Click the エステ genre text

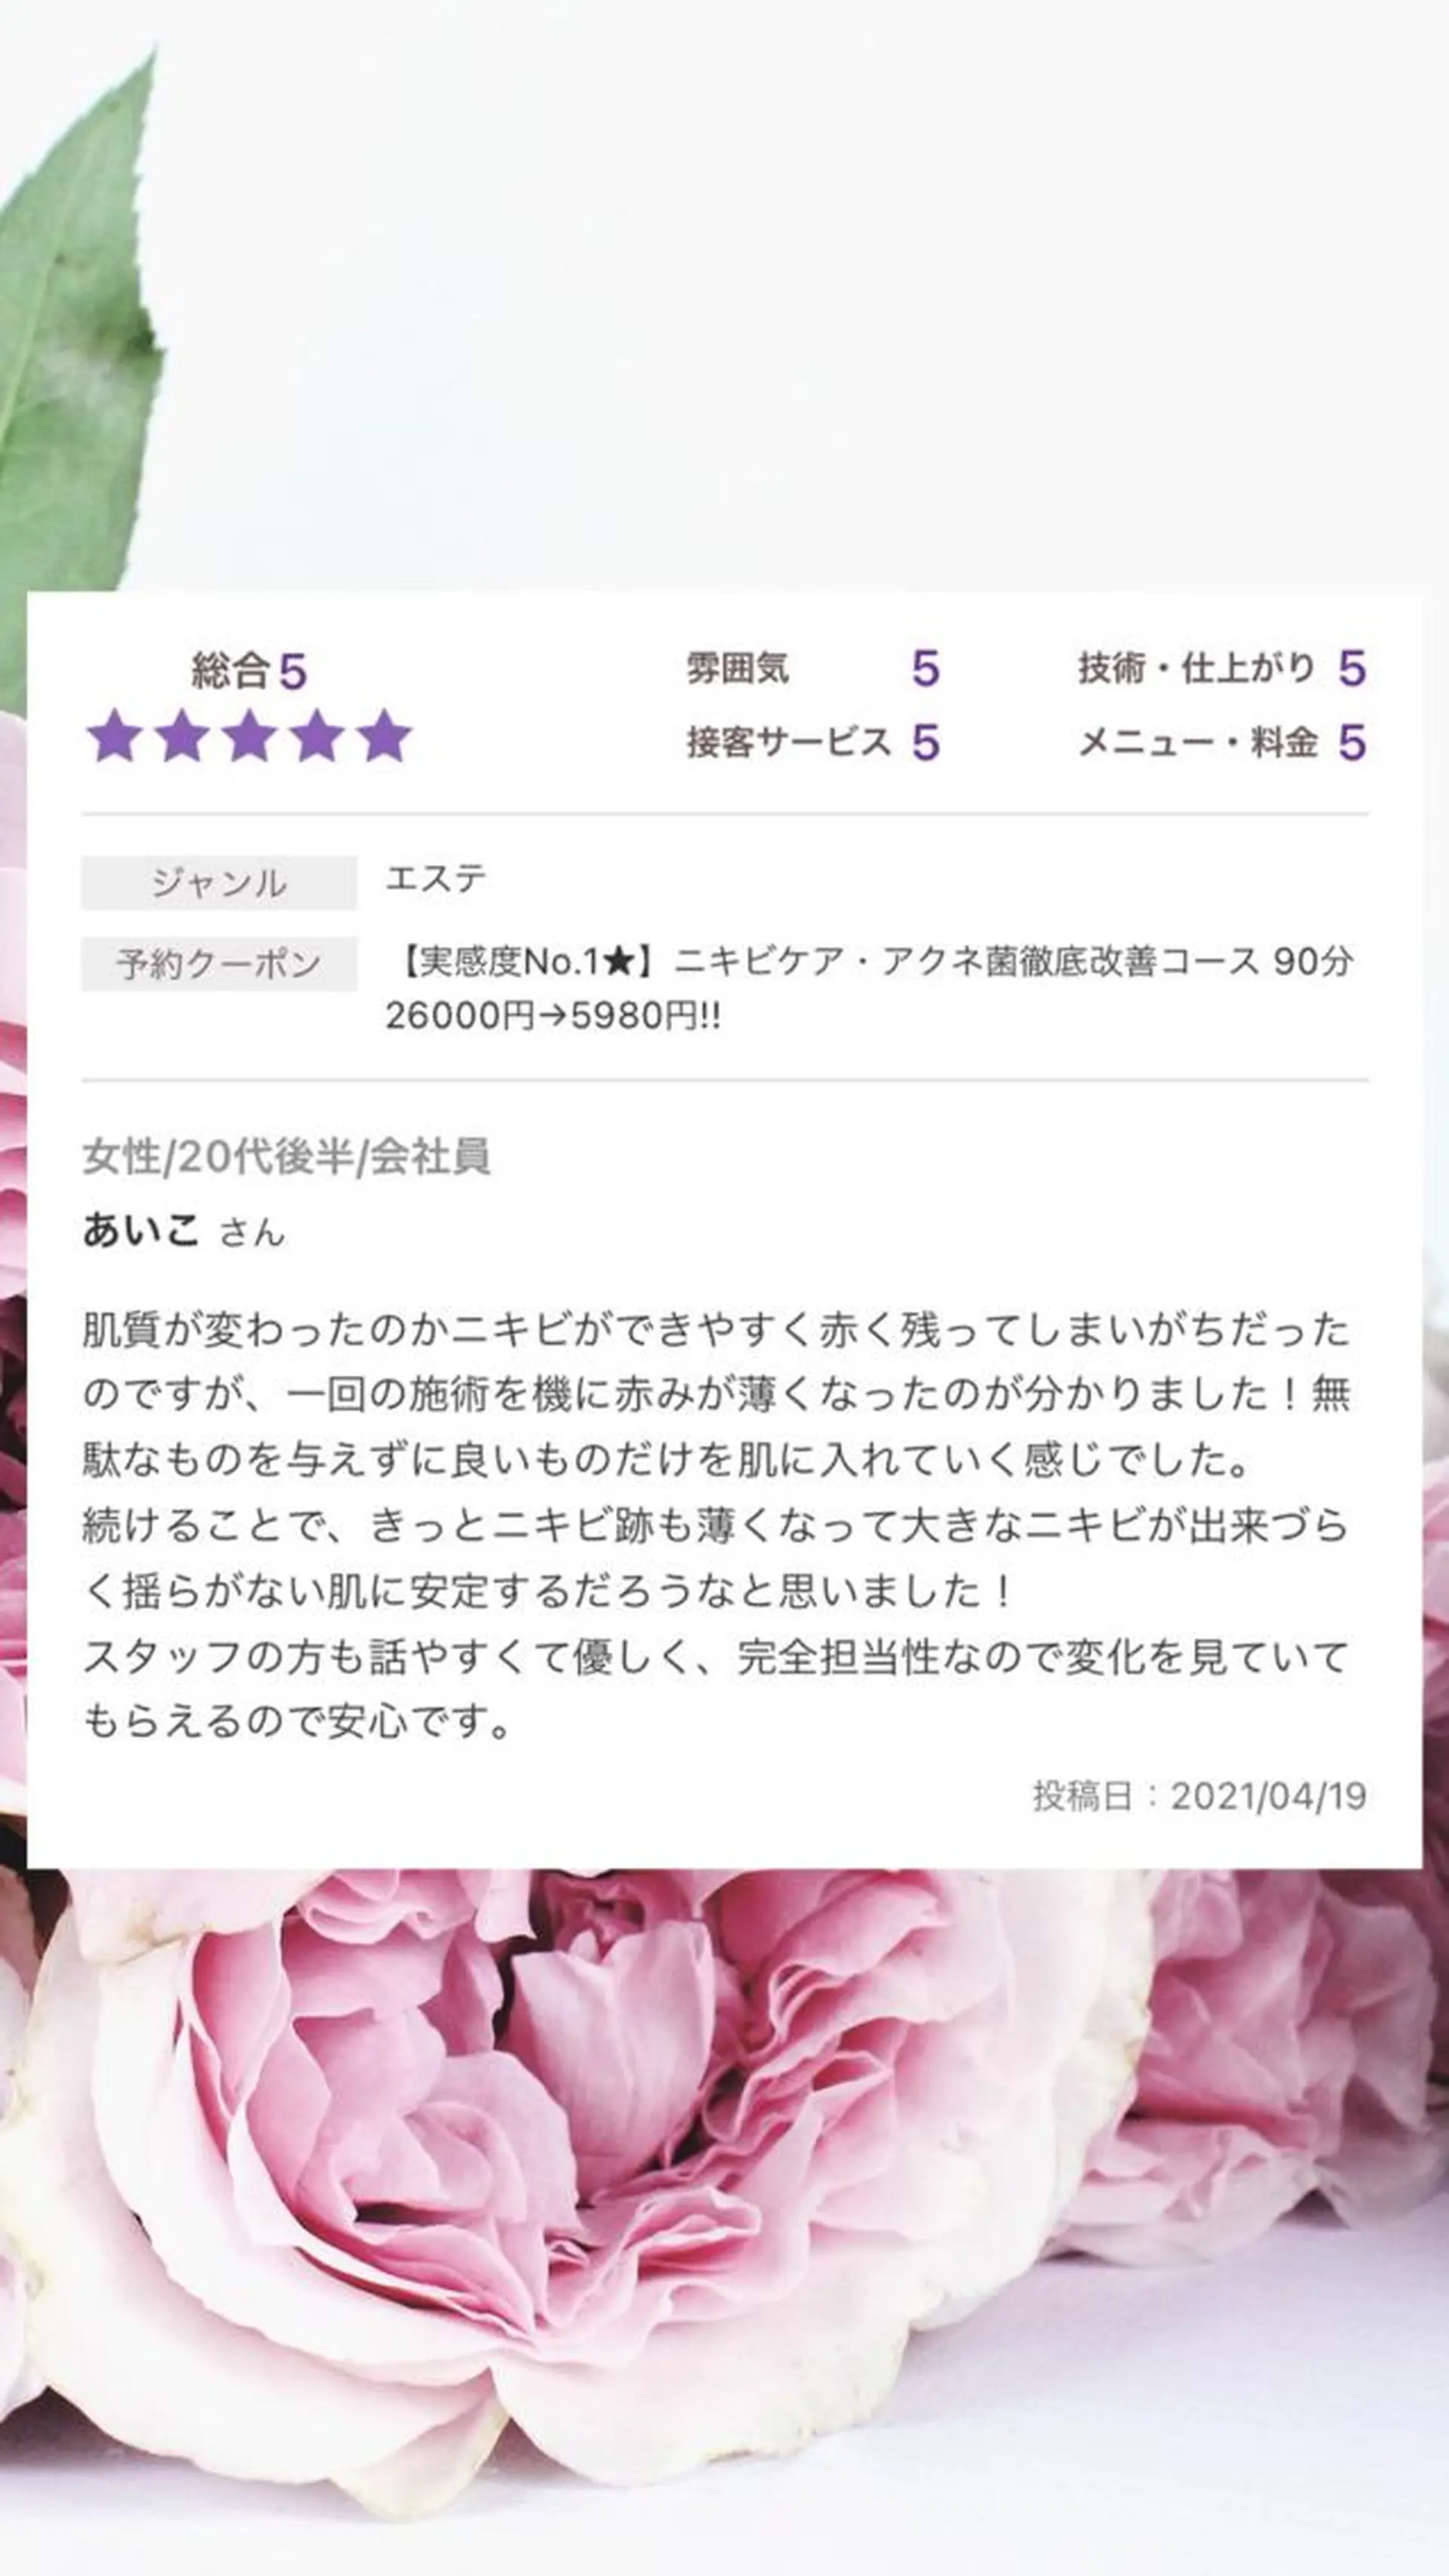point(436,879)
